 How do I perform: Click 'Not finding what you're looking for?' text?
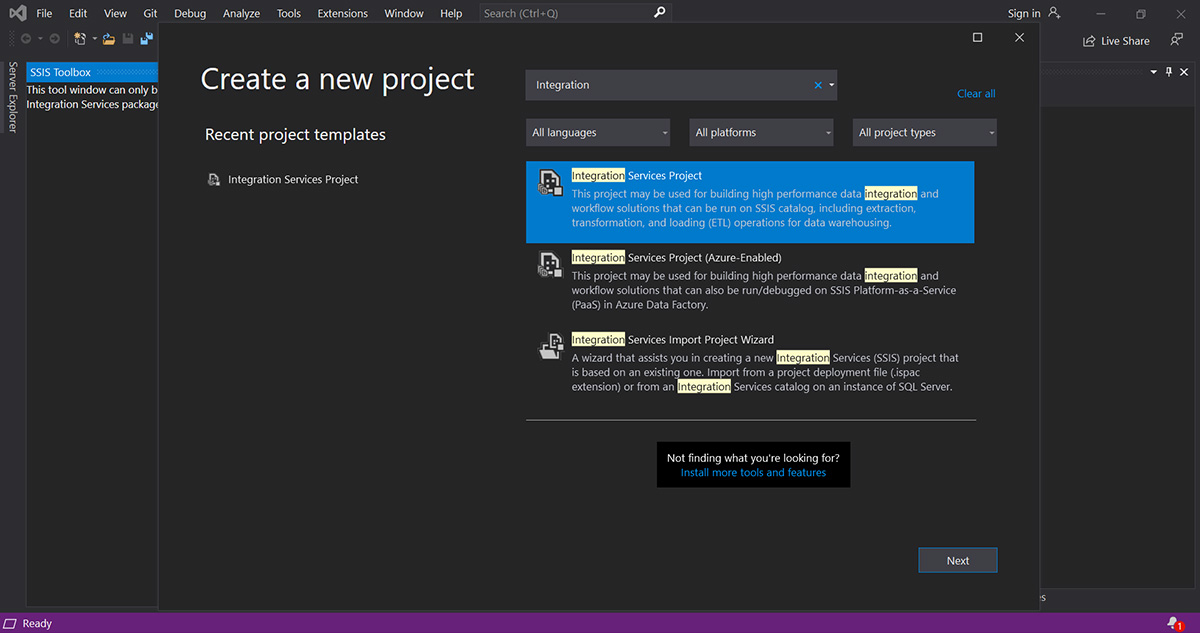[753, 458]
